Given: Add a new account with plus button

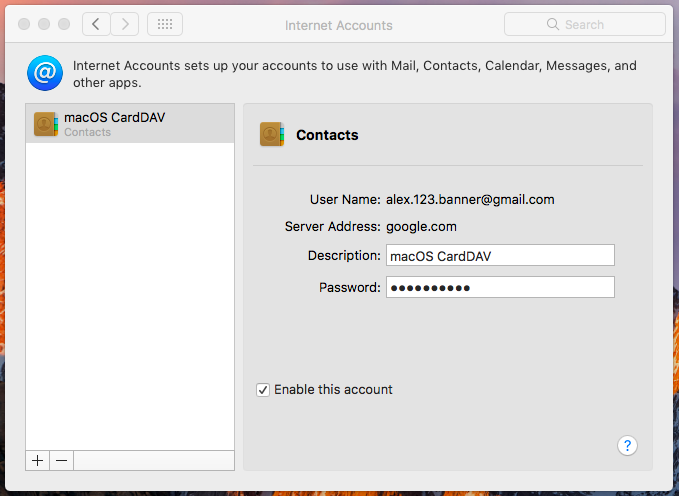Looking at the screenshot, I should [x=38, y=460].
